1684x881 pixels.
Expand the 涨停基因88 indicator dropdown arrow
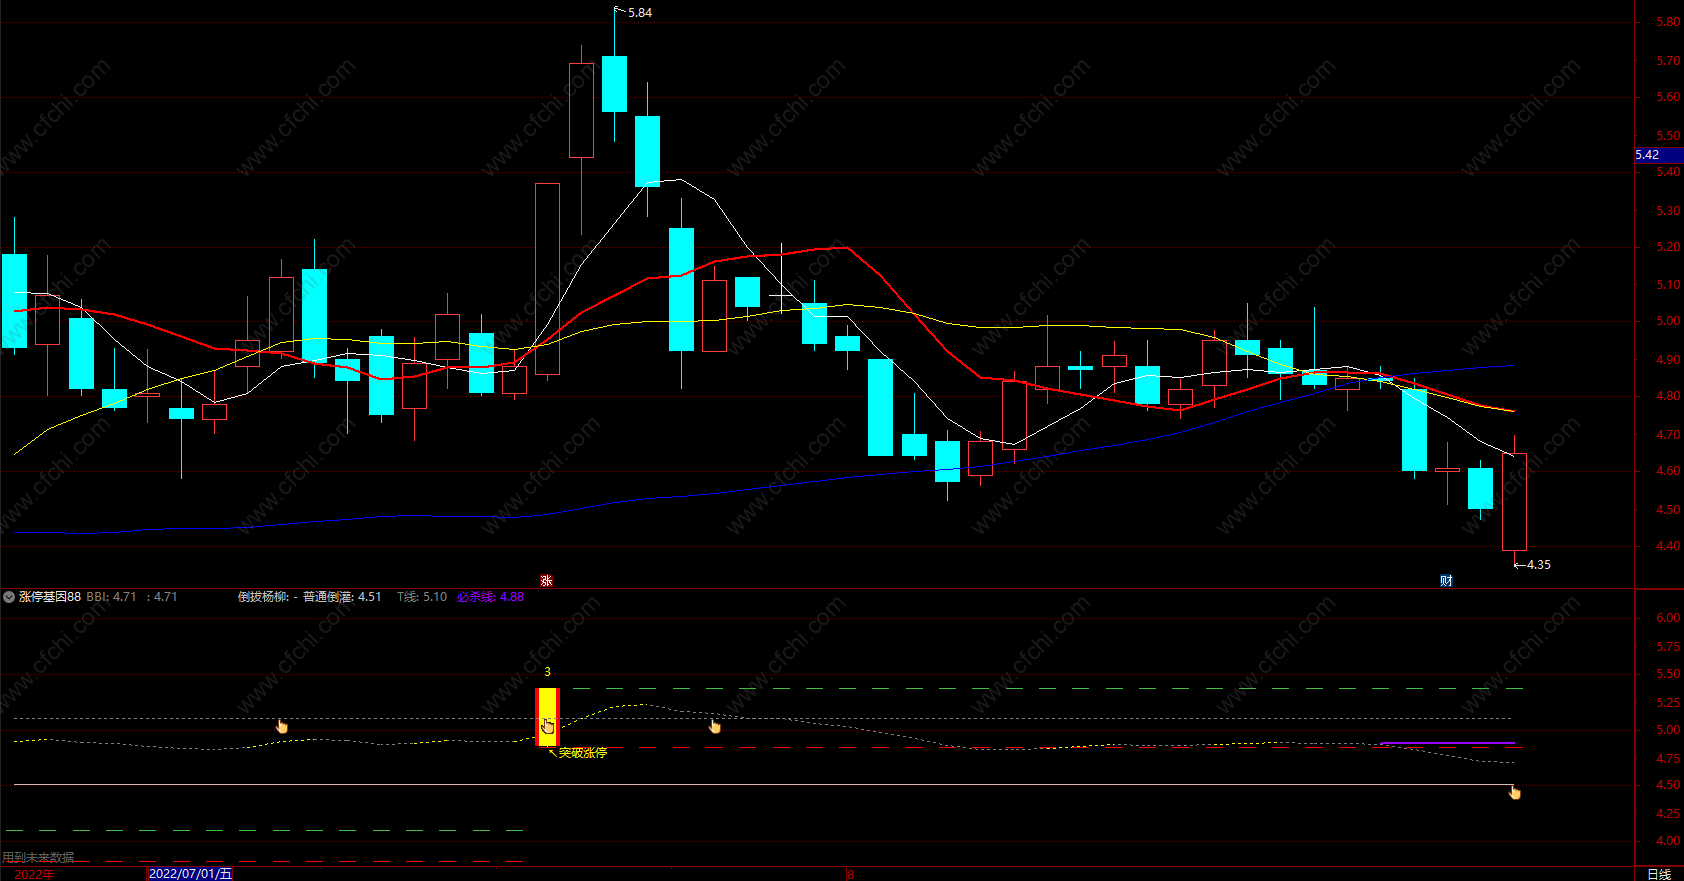pos(9,597)
